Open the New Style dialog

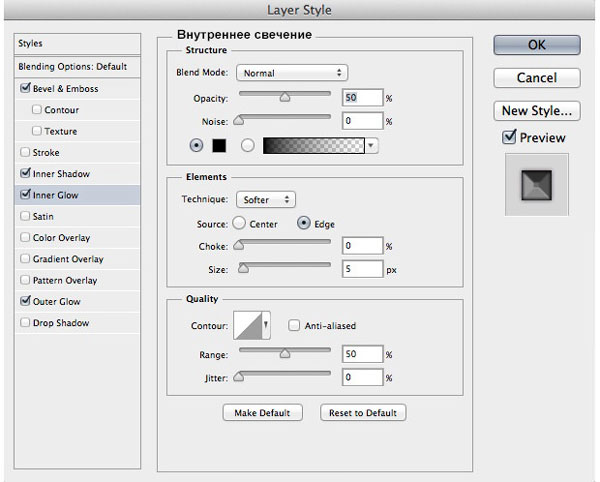[537, 111]
